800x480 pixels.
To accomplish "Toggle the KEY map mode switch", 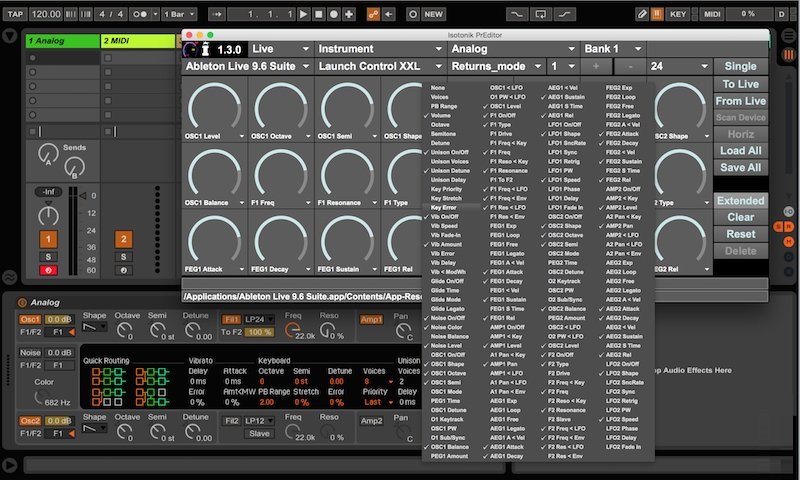I will (678, 14).
